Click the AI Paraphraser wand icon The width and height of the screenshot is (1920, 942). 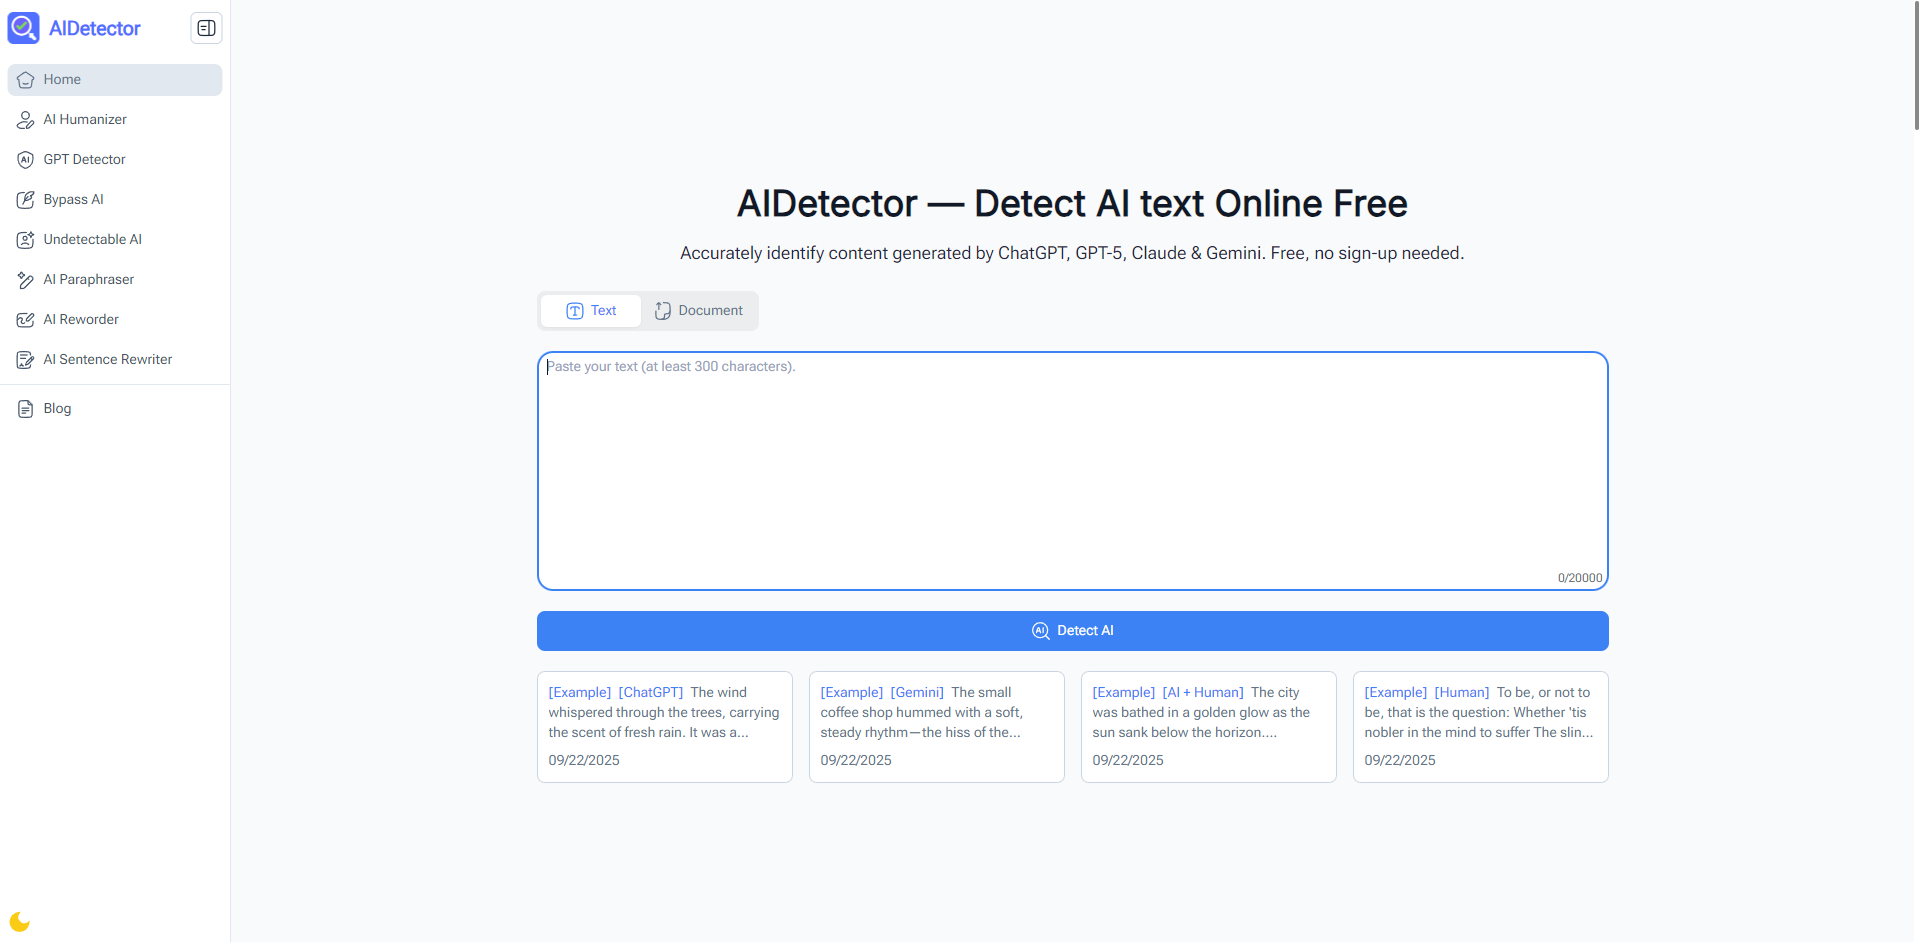tap(26, 280)
